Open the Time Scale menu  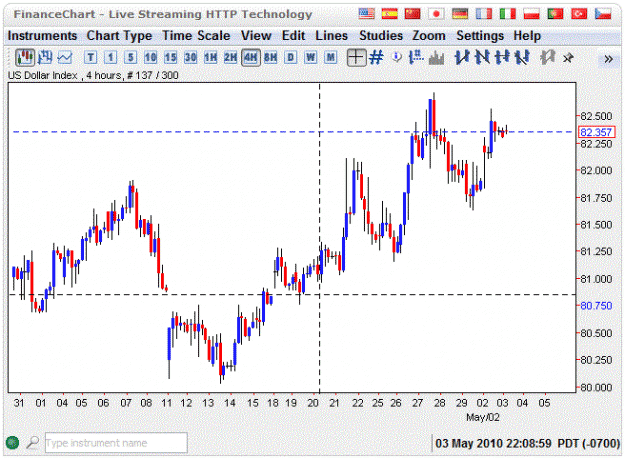click(x=196, y=36)
